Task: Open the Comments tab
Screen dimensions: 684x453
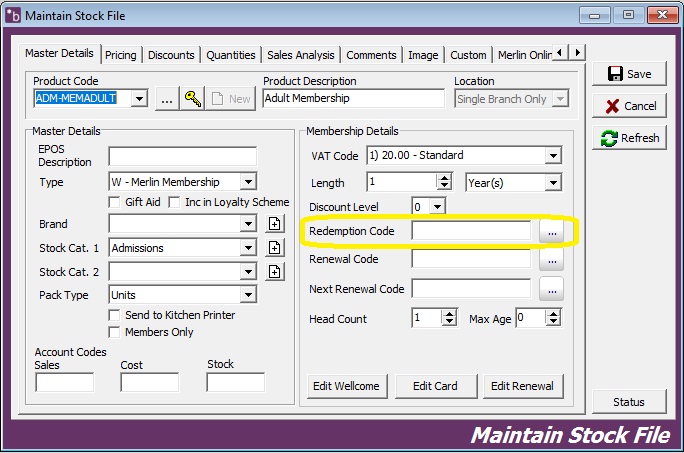Action: [x=371, y=55]
